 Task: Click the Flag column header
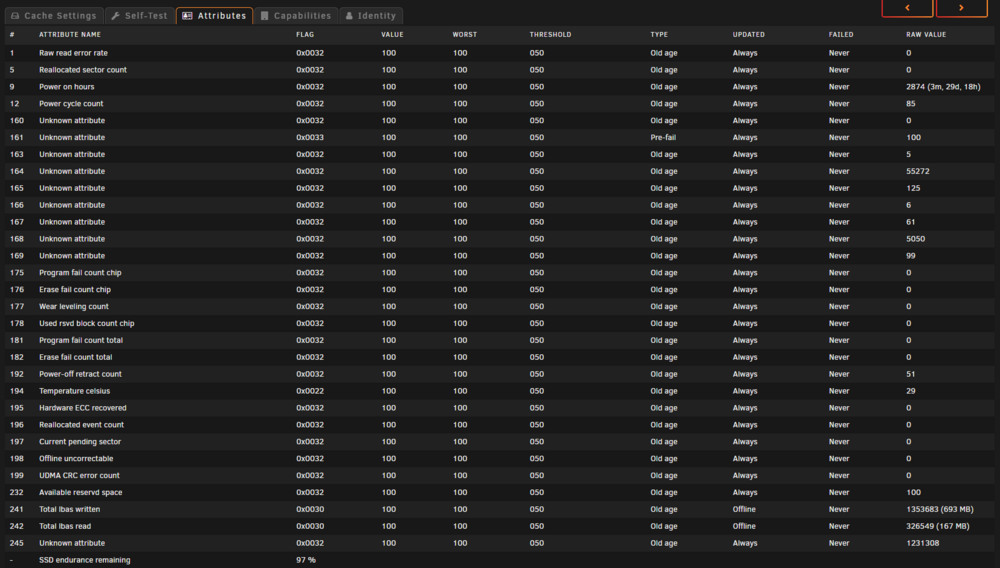coord(305,34)
